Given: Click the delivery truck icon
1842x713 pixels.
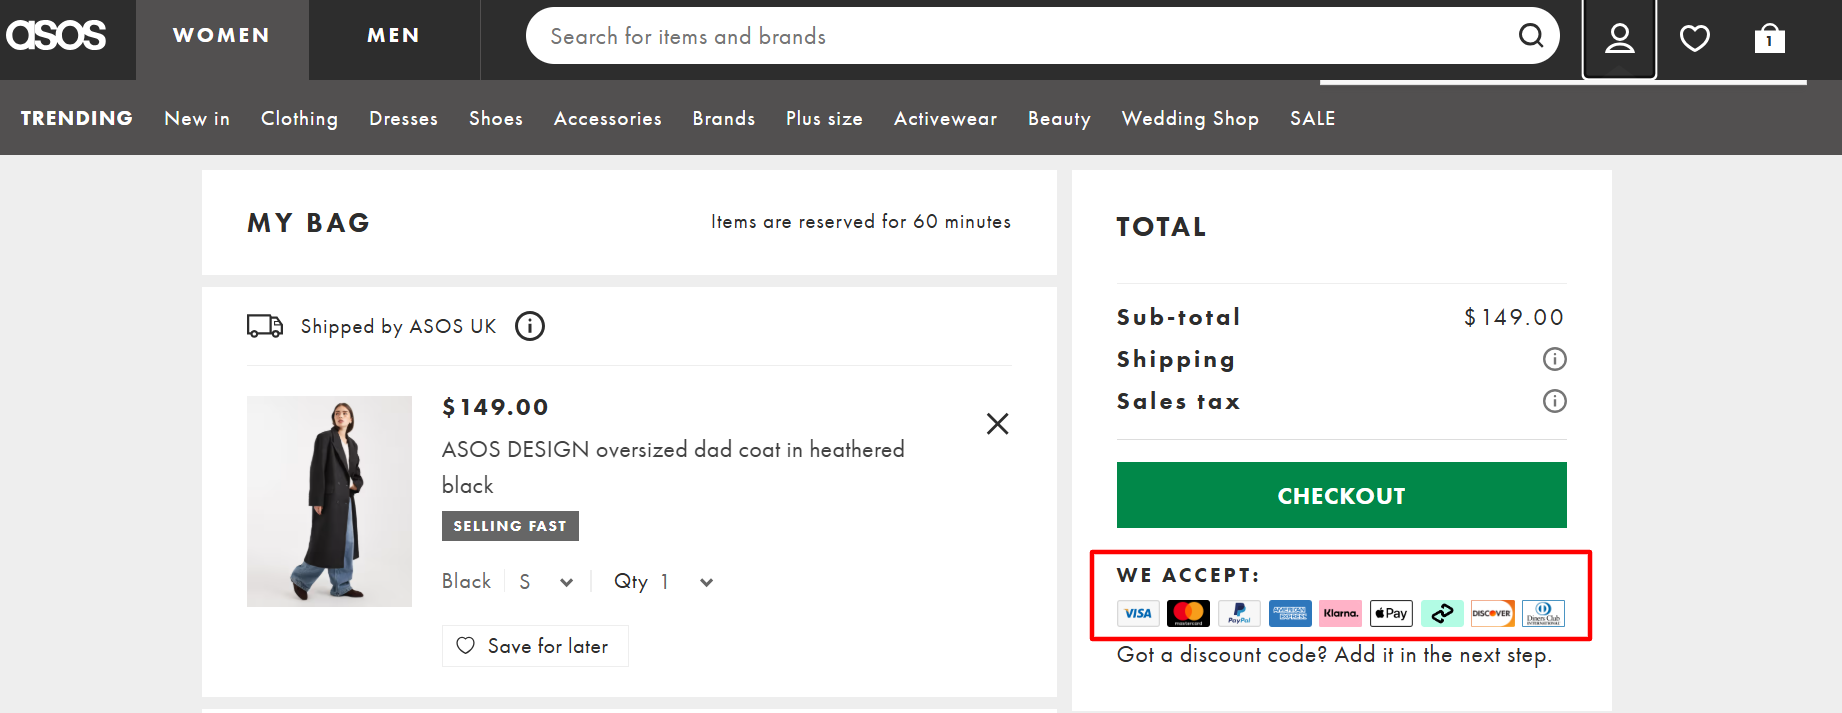Looking at the screenshot, I should pos(264,325).
